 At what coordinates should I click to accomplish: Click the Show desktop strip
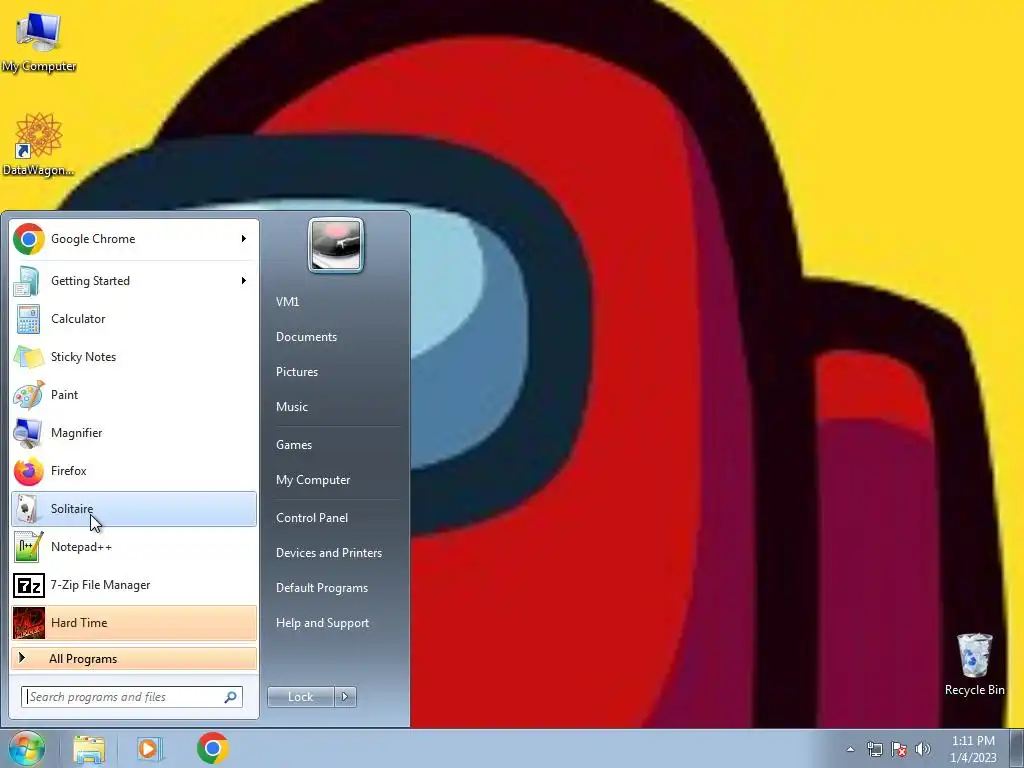[x=1017, y=749]
